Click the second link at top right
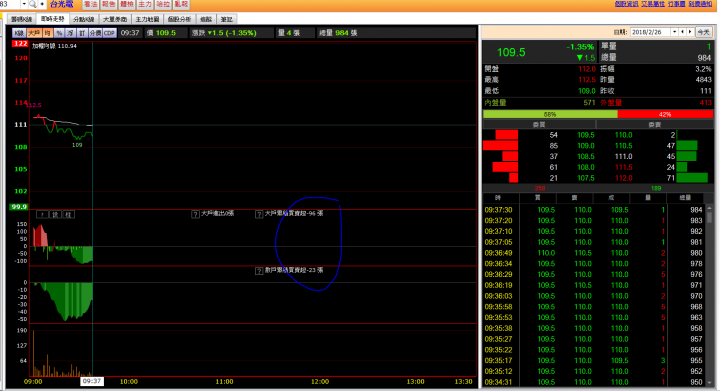This screenshot has width=720, height=391. (x=653, y=4)
